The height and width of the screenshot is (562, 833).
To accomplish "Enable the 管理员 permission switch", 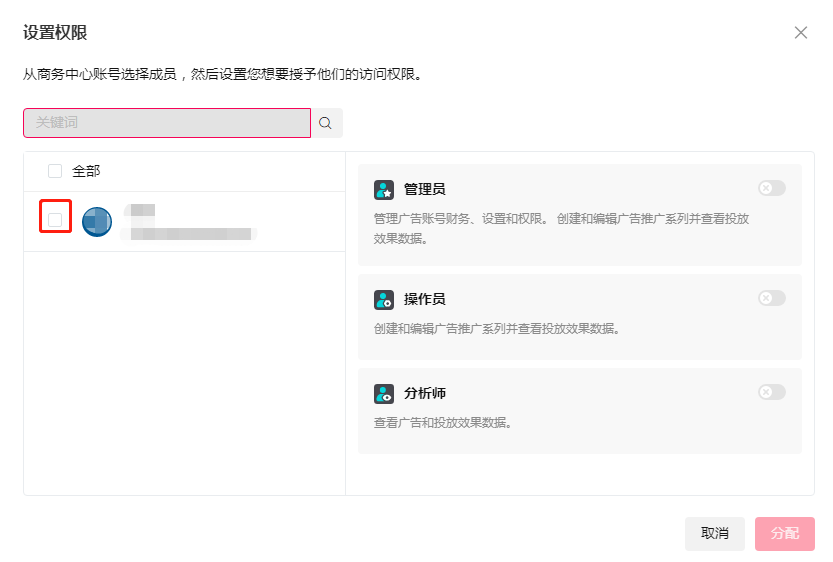I will point(771,188).
